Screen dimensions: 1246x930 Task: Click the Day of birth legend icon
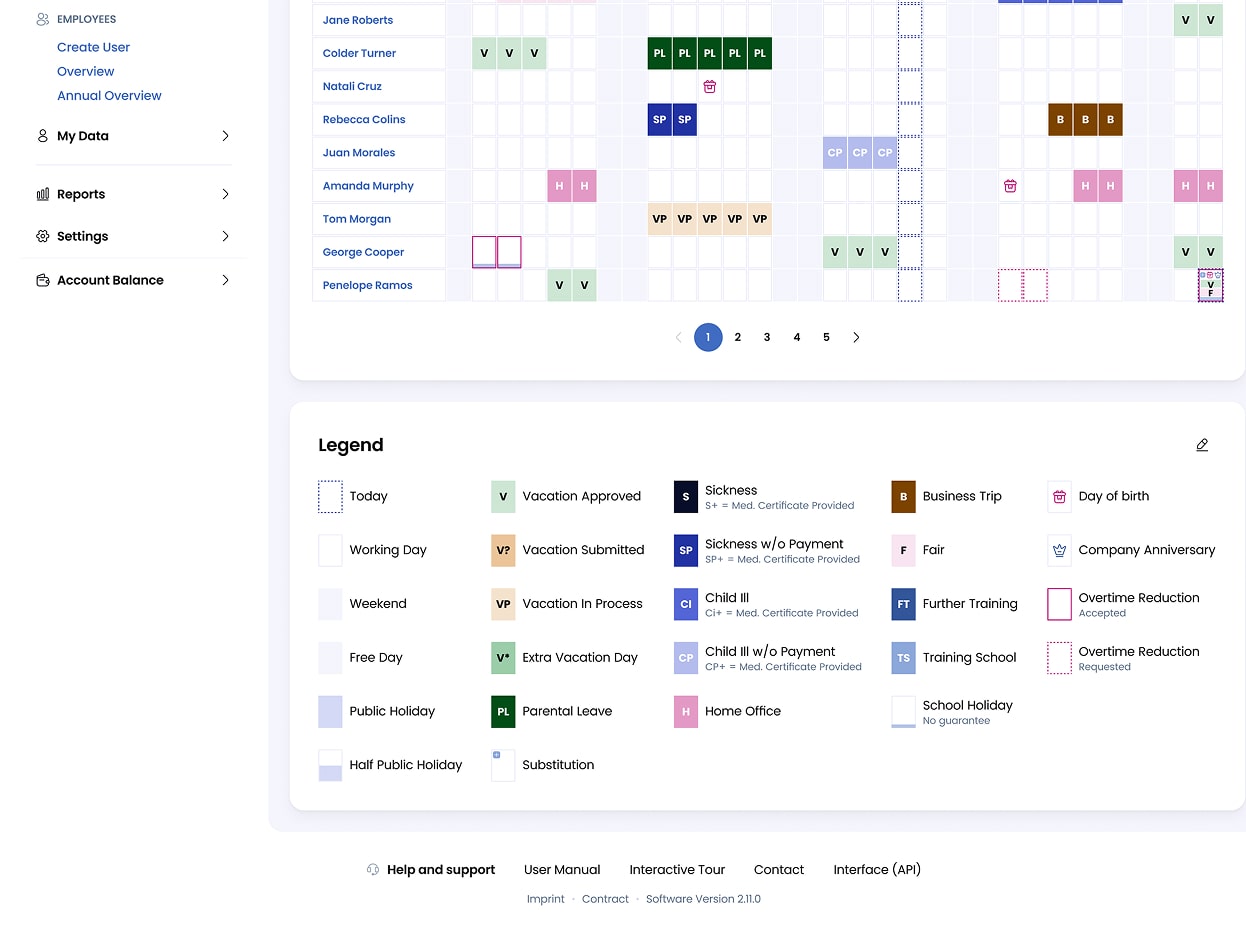pos(1059,496)
